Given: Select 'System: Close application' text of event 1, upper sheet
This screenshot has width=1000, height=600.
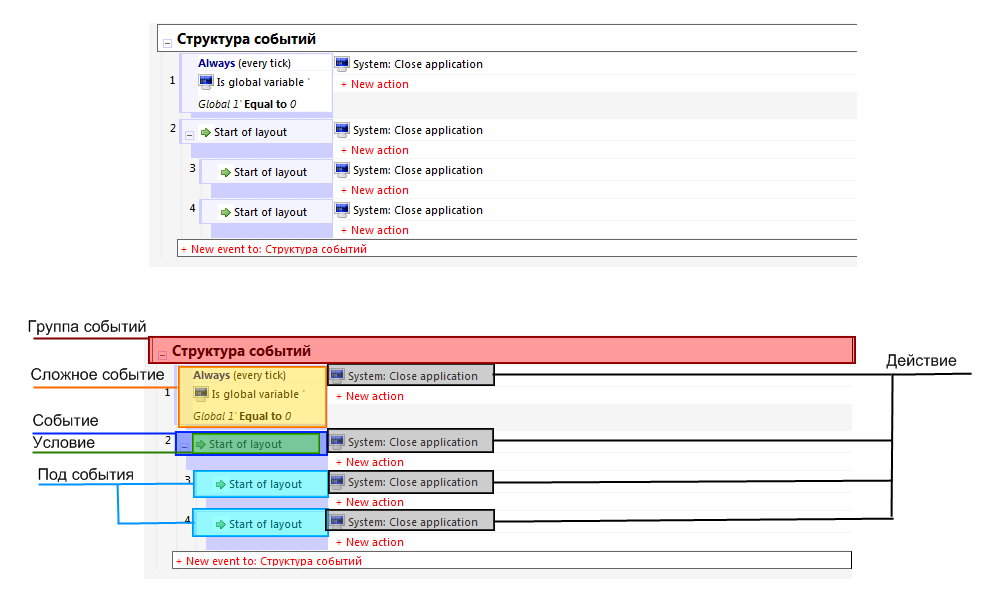Looking at the screenshot, I should (x=418, y=64).
